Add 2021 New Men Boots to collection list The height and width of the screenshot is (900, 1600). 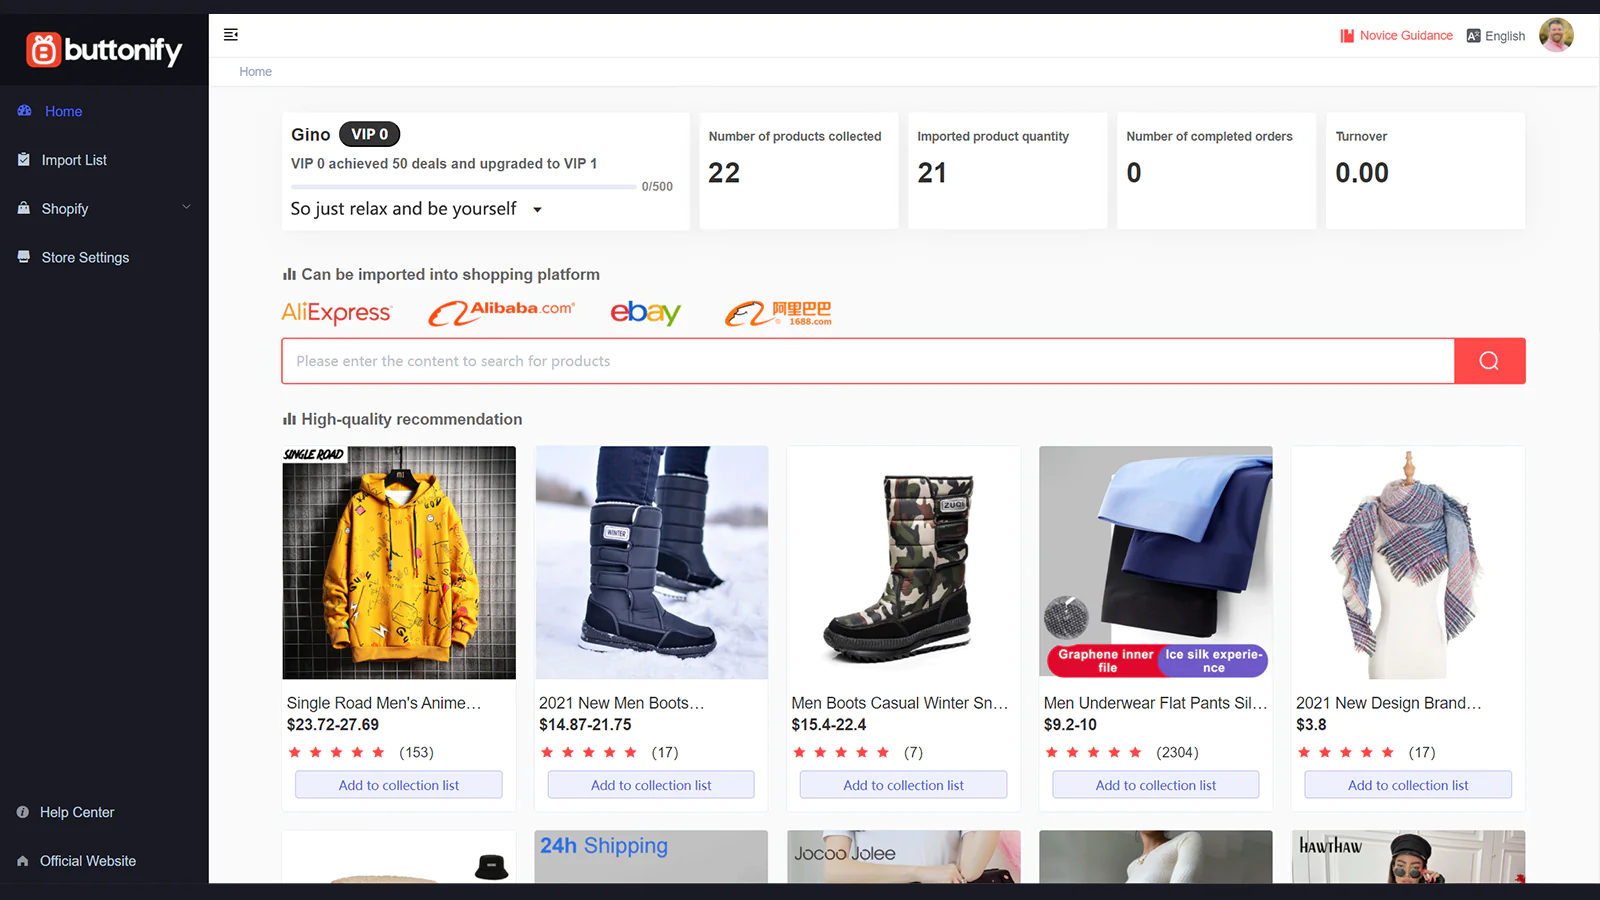pos(651,785)
